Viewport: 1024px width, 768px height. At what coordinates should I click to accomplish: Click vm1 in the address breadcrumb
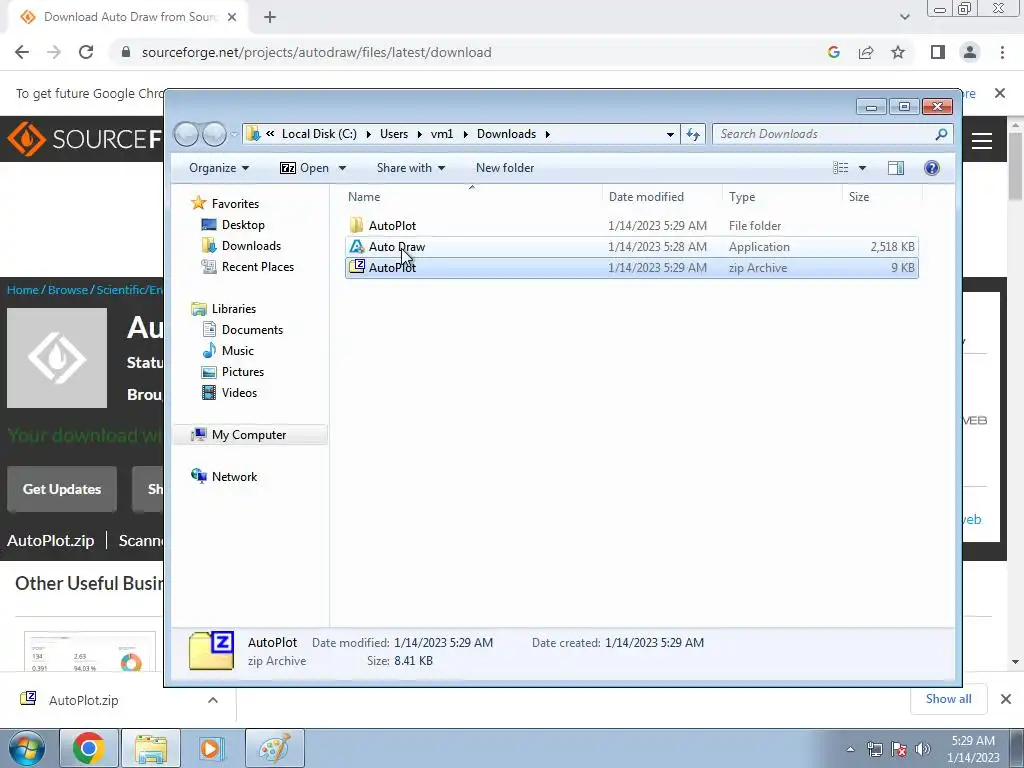441,134
